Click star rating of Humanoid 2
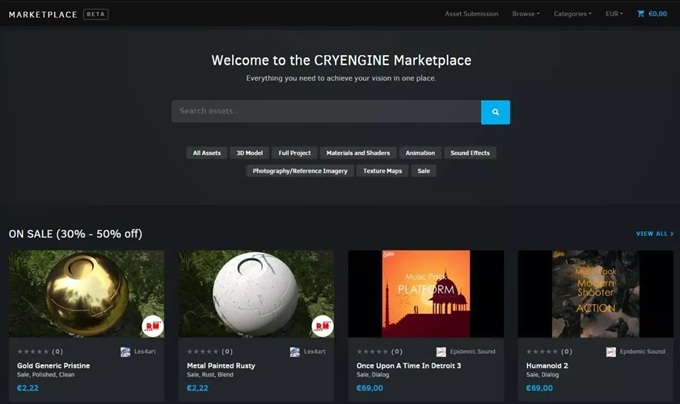This screenshot has height=404, width=680. pos(542,352)
